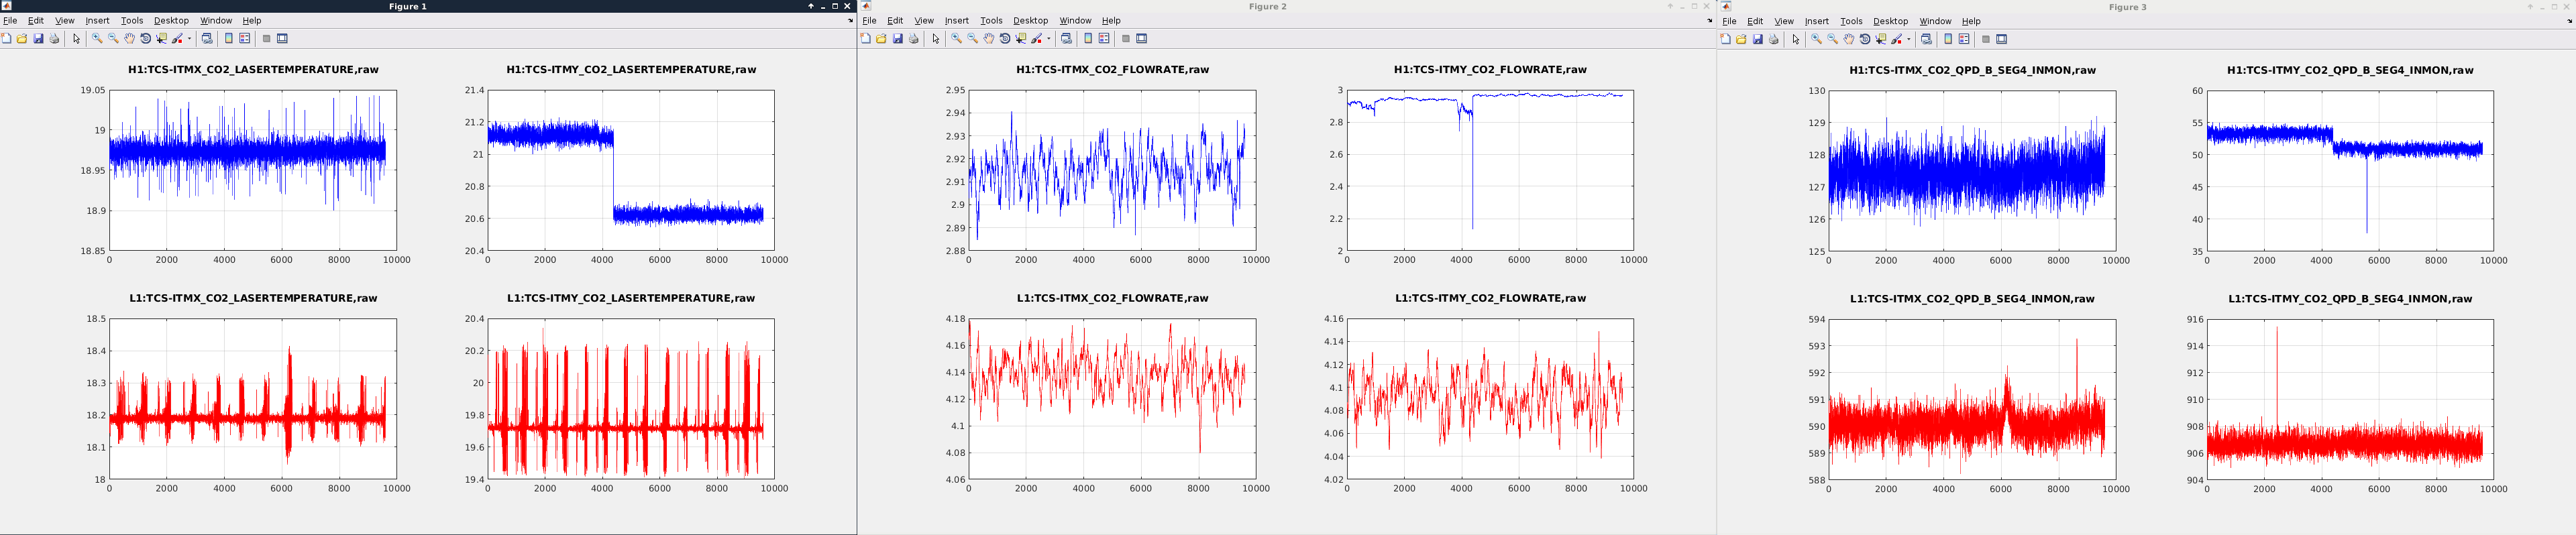Click Edit Plot arrow in Figure 2
Screen dimensions: 2576x535
936,39
